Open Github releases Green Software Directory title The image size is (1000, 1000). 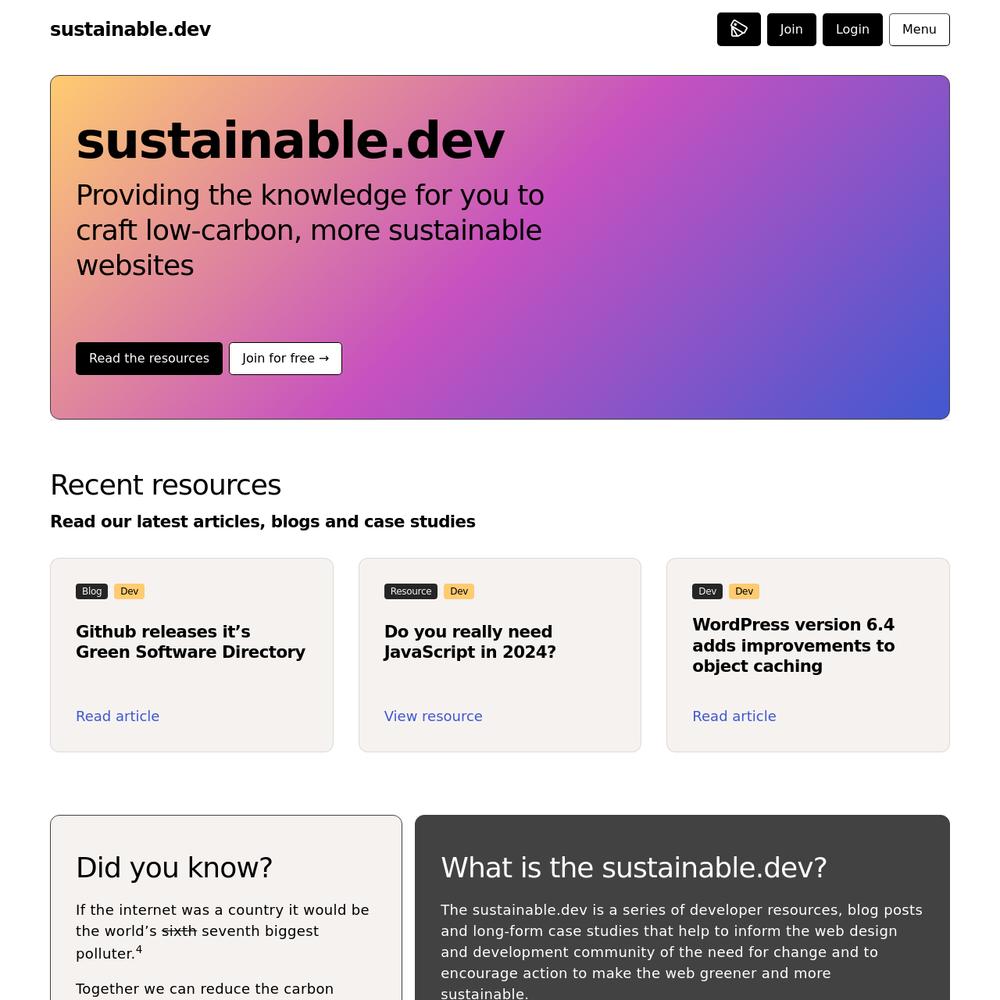191,642
